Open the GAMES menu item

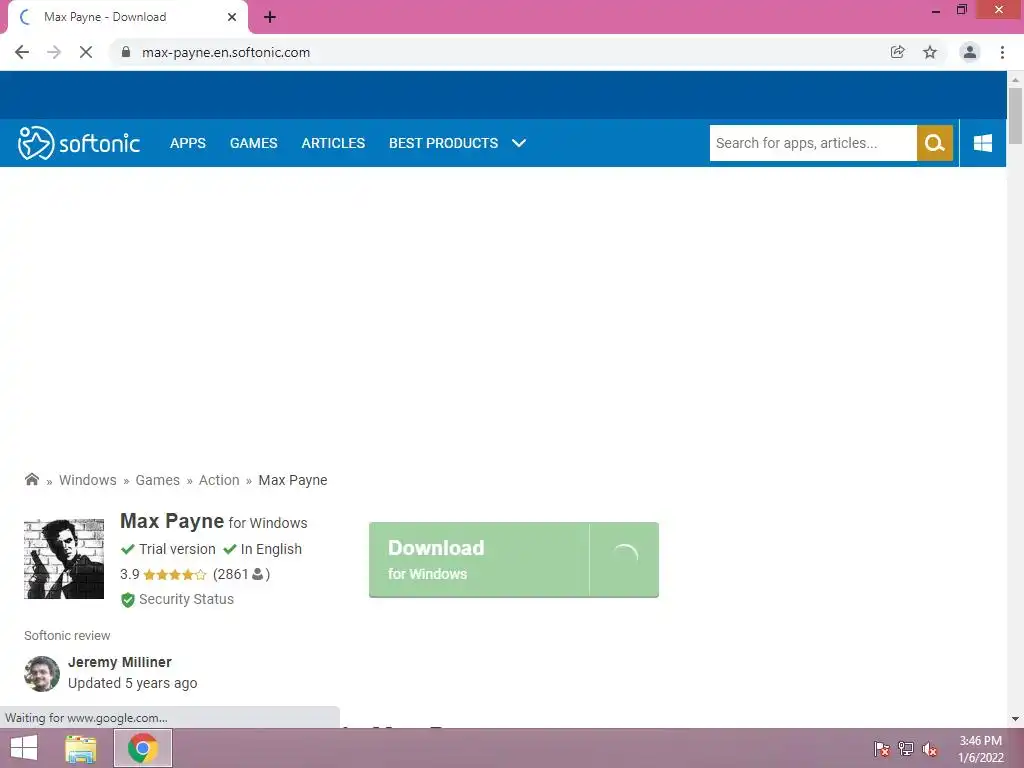pos(253,143)
